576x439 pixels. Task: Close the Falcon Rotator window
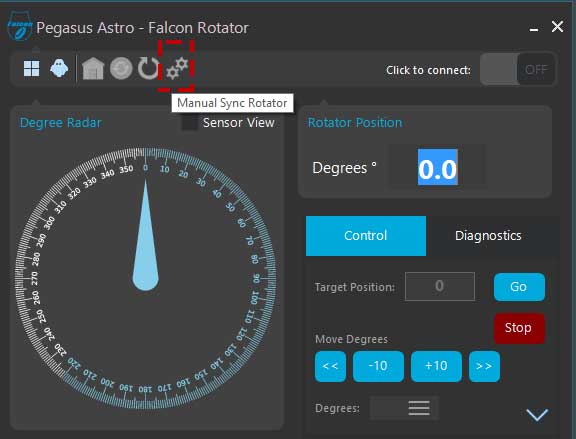(557, 26)
